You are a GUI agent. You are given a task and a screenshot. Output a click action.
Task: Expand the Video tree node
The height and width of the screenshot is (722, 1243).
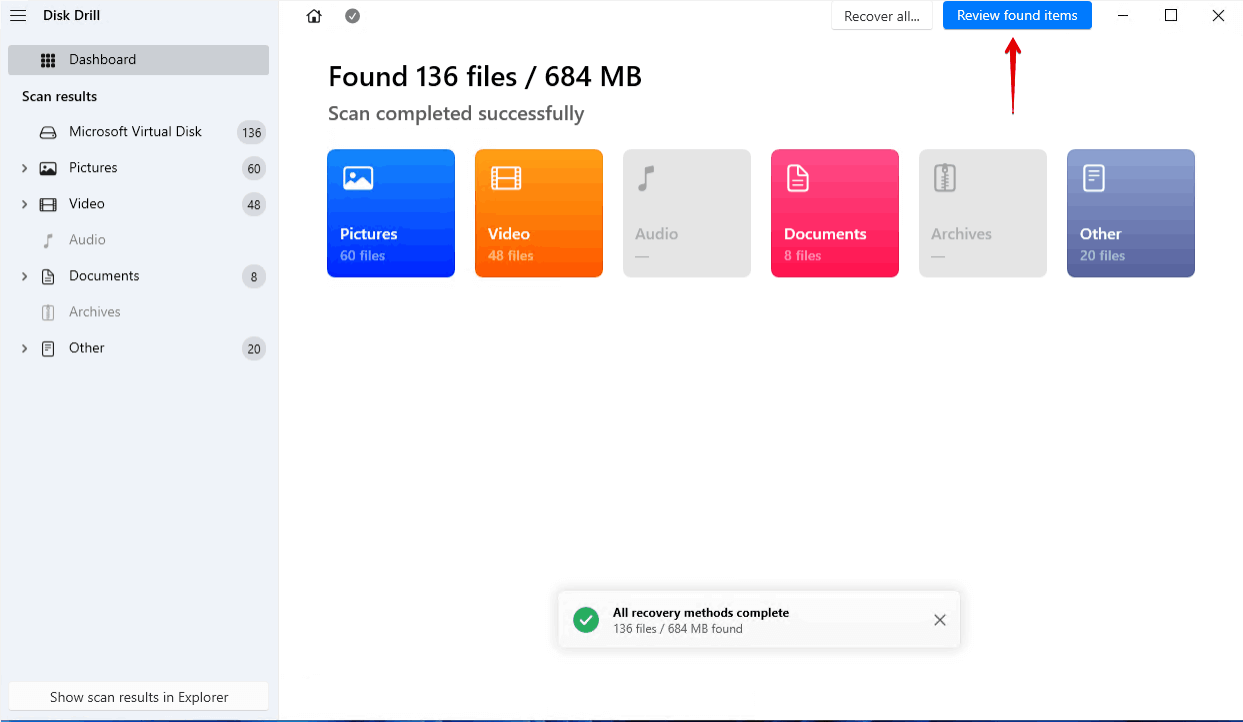[24, 204]
